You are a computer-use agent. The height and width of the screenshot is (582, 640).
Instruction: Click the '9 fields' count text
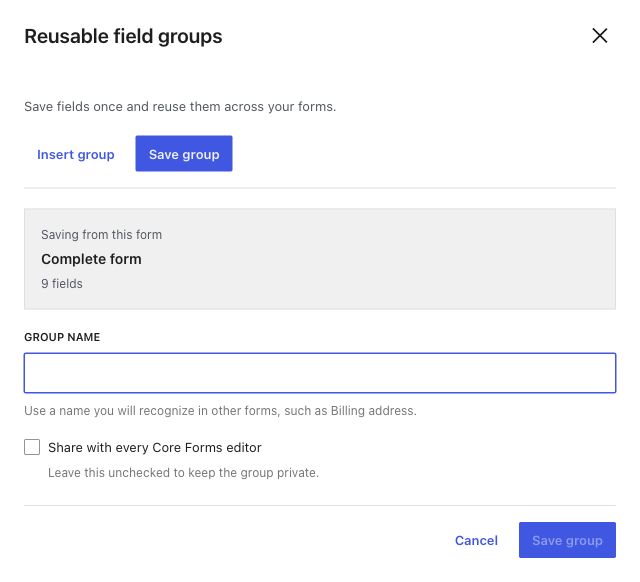[x=62, y=284]
